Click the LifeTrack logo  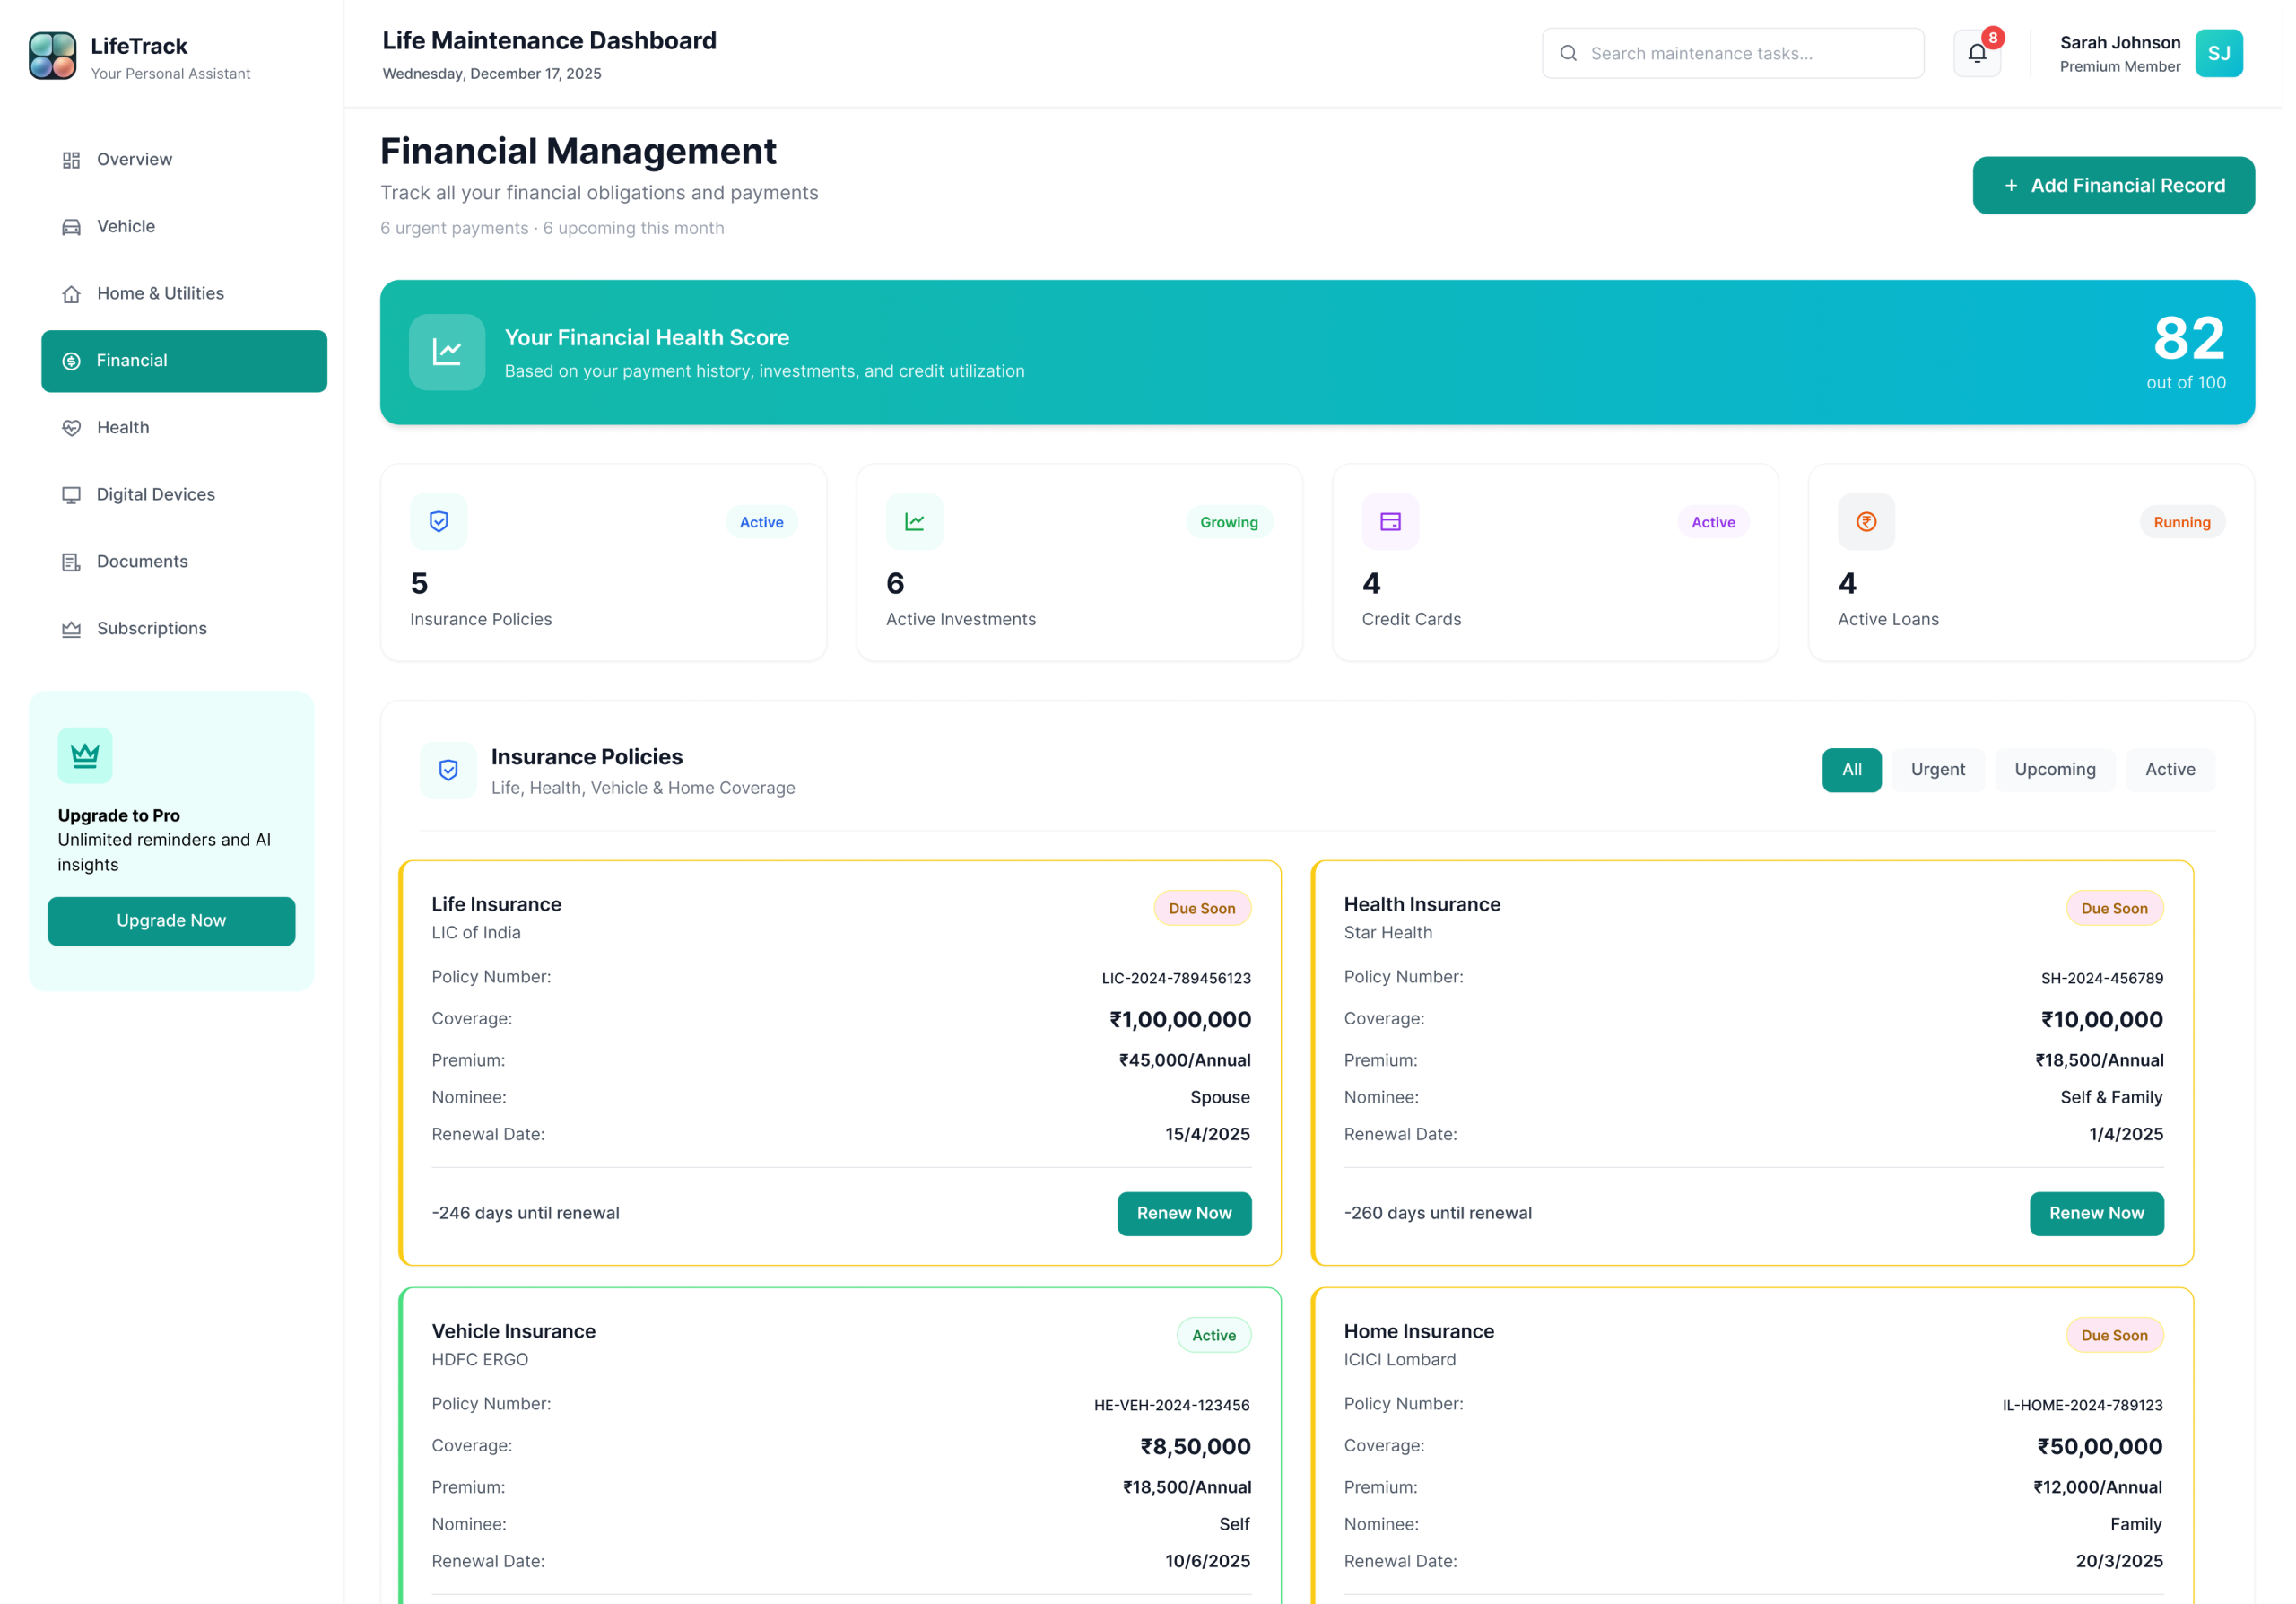[52, 55]
